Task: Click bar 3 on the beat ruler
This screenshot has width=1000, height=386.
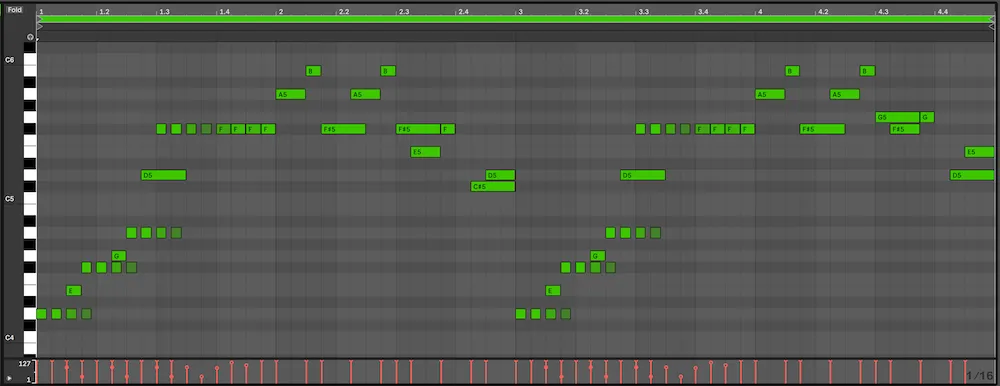Action: click(x=520, y=11)
